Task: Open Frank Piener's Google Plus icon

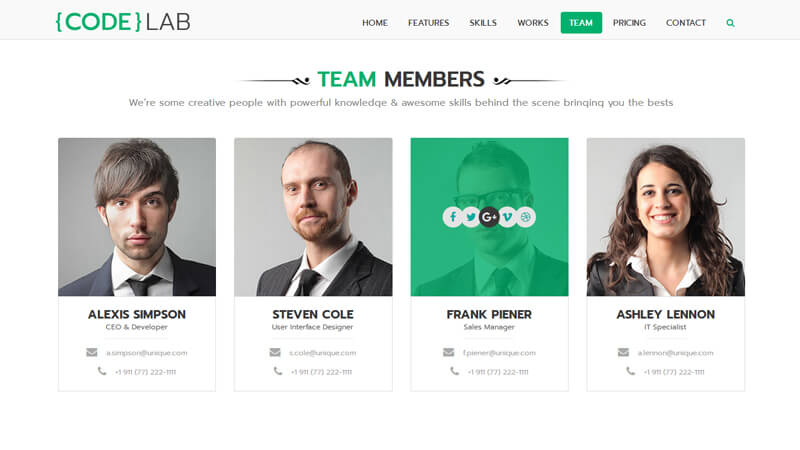Action: tap(489, 217)
